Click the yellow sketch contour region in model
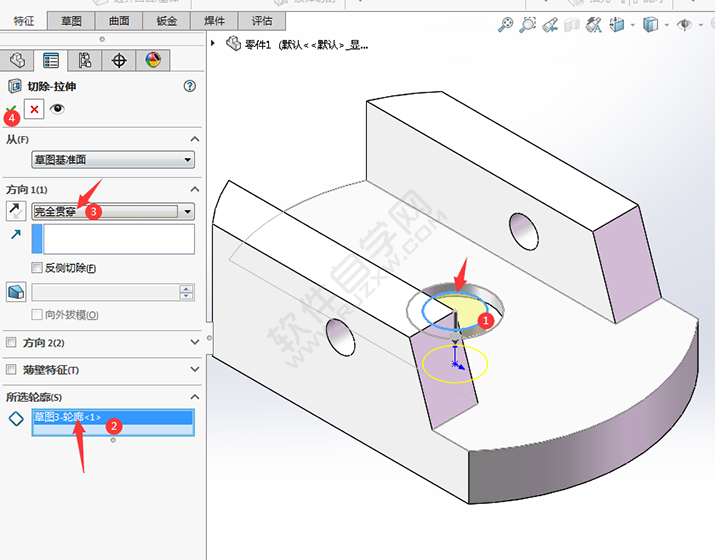This screenshot has height=560, width=715. [x=464, y=309]
